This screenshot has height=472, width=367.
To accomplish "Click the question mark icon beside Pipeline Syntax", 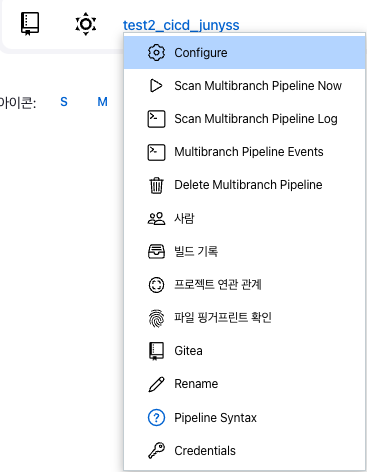I will point(156,417).
